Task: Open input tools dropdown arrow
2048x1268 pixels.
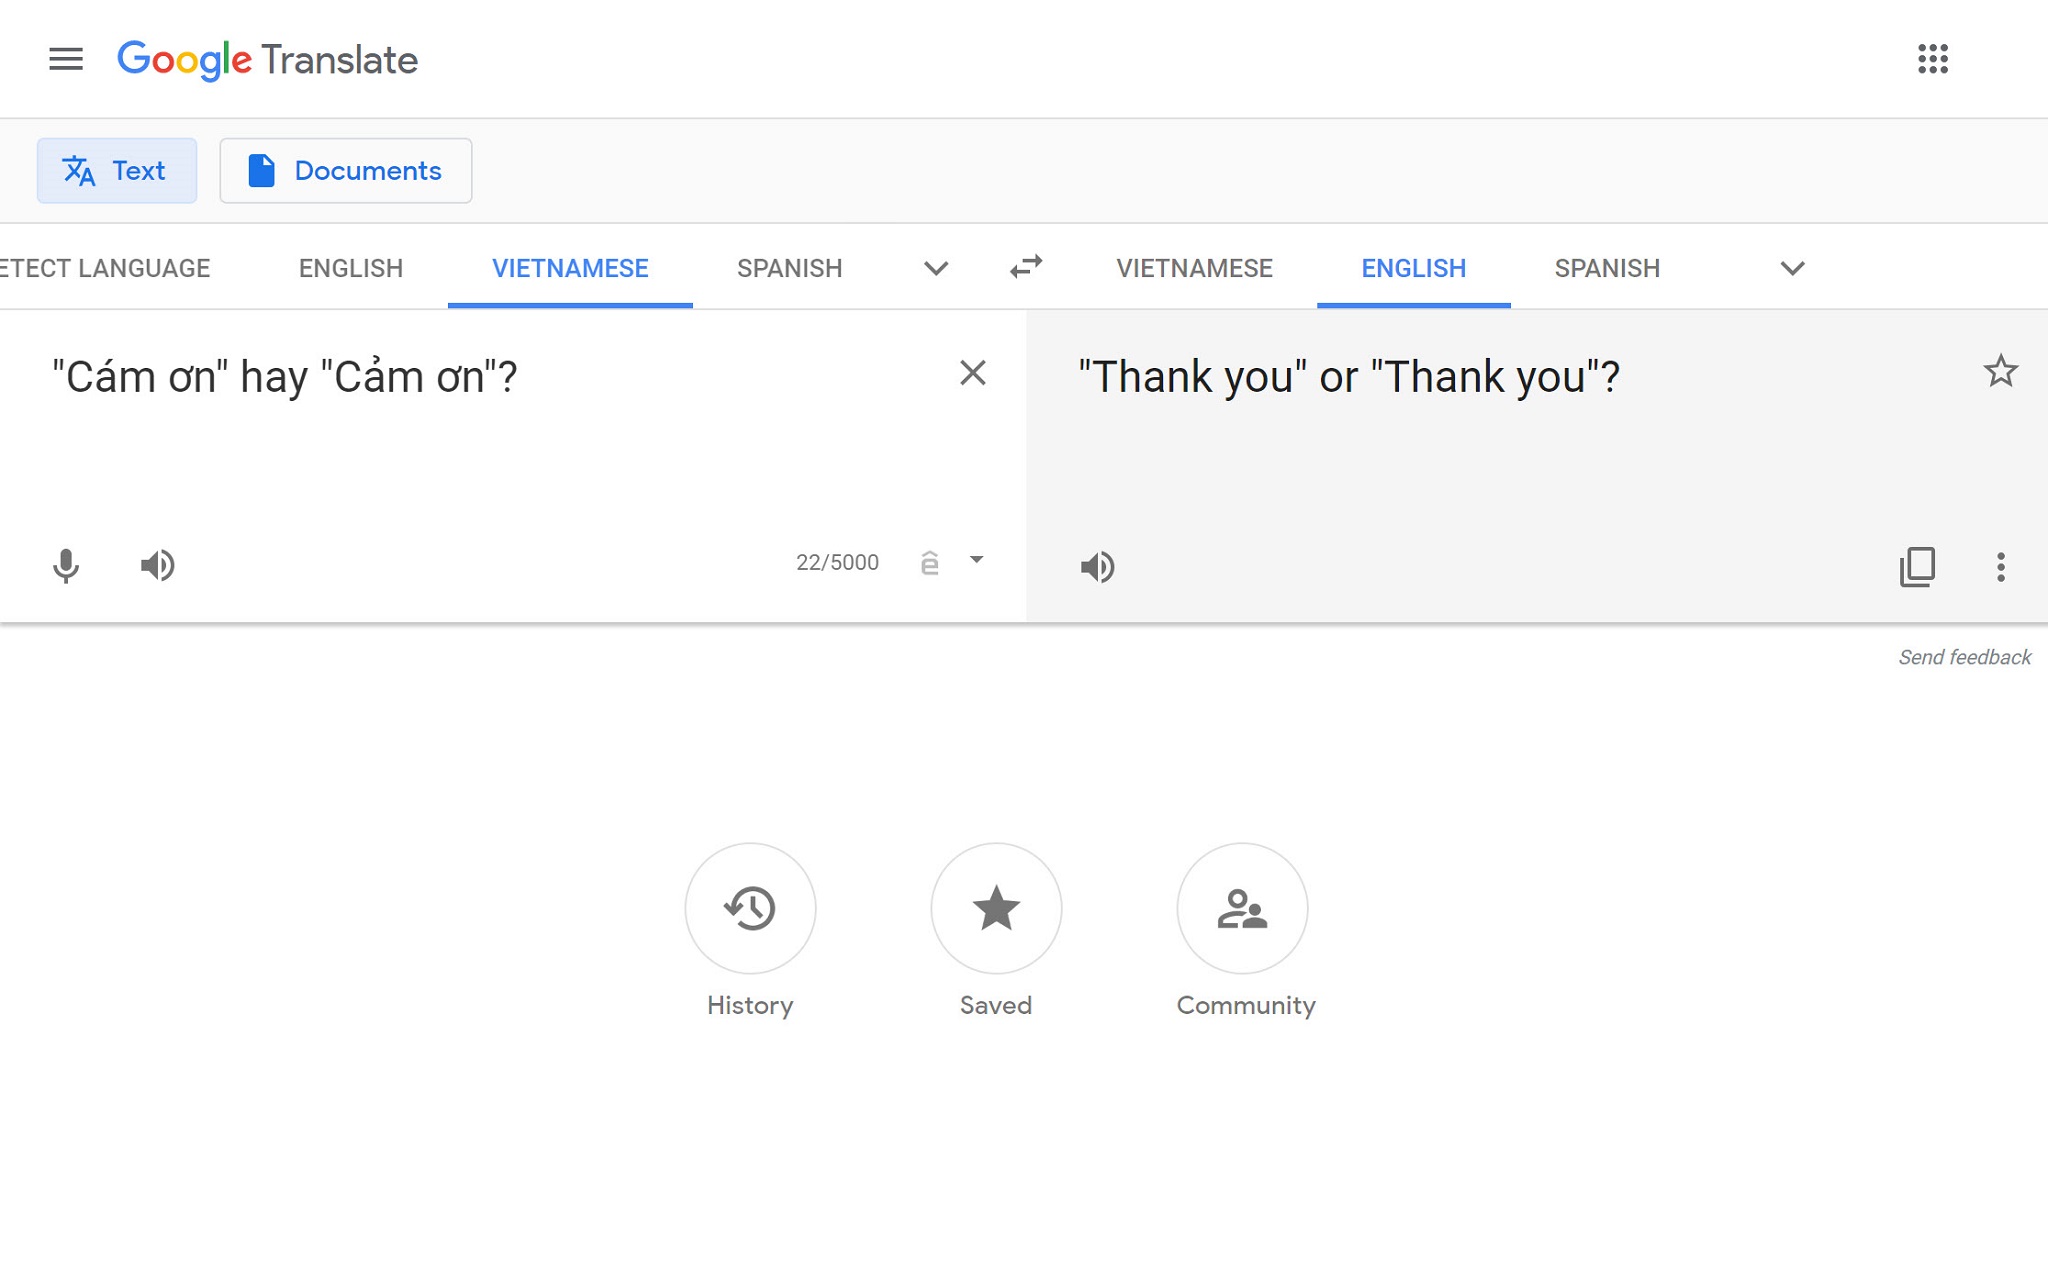Action: pyautogui.click(x=977, y=560)
